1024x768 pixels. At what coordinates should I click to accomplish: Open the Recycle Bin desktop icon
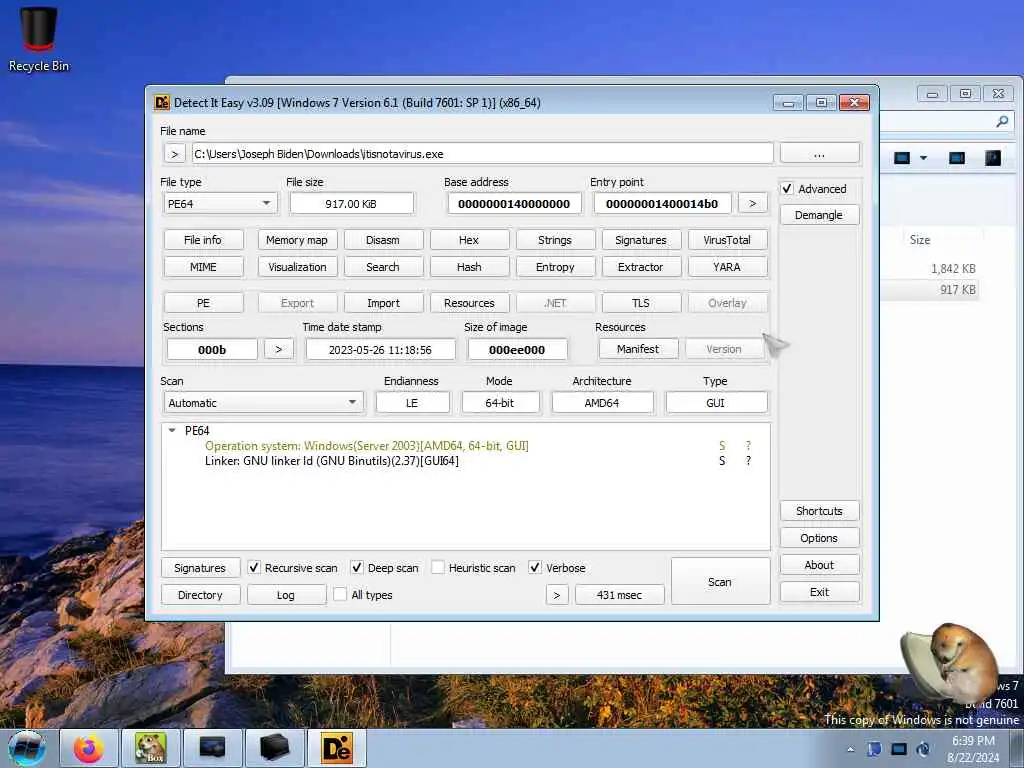(x=39, y=39)
